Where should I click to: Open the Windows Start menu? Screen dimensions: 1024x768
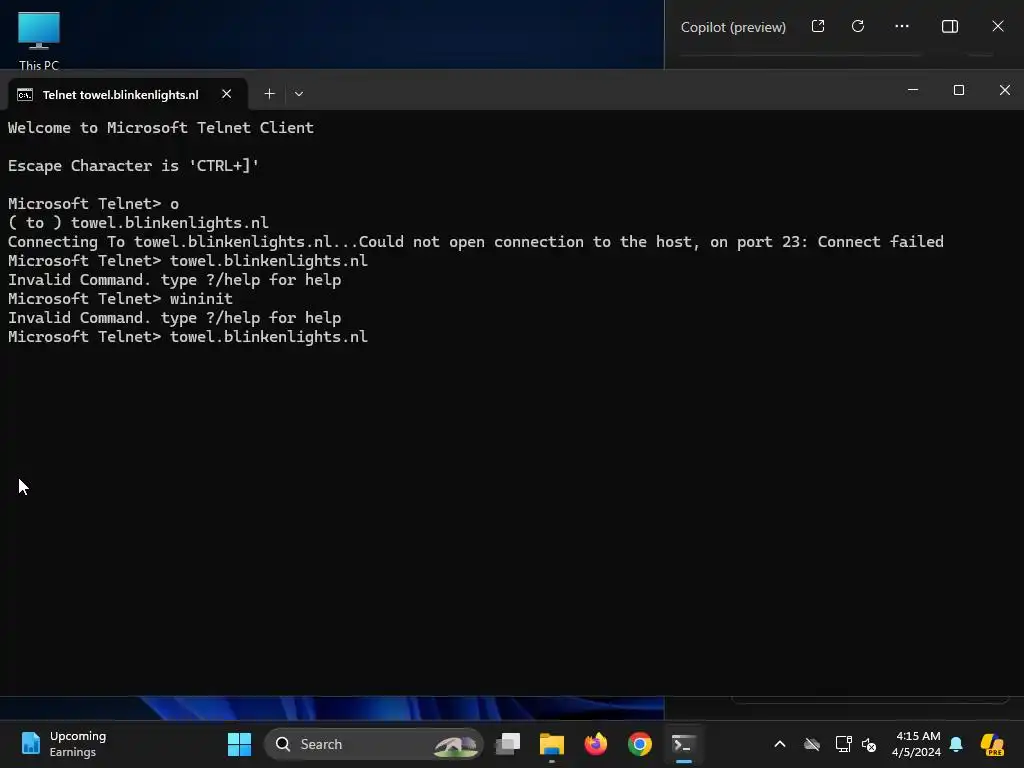pyautogui.click(x=239, y=744)
